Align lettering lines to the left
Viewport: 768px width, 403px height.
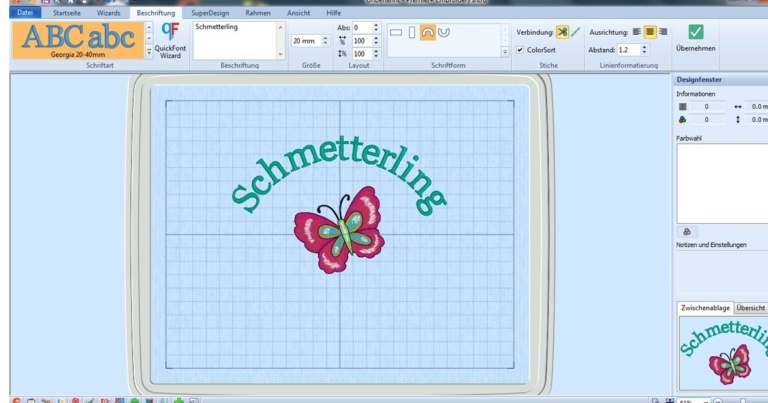636,32
